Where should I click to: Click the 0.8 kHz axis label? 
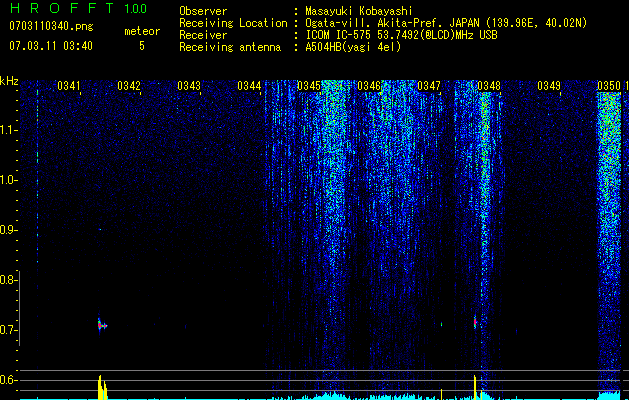point(8,280)
